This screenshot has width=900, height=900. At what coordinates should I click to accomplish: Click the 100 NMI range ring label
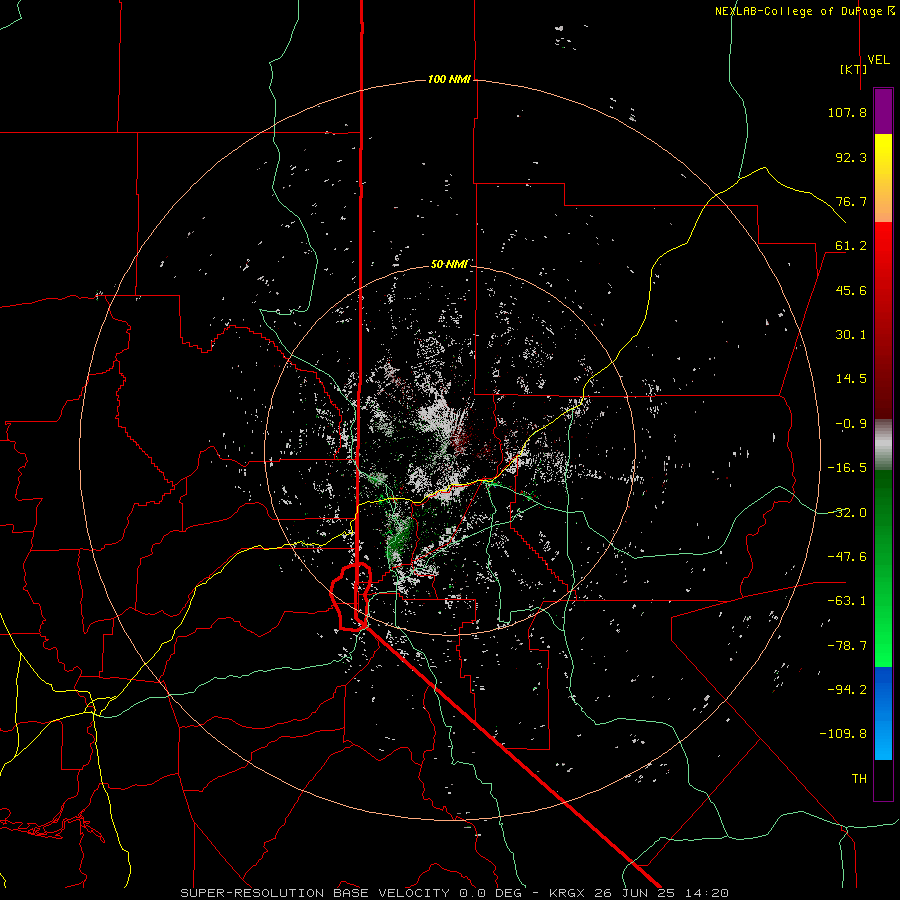(449, 79)
